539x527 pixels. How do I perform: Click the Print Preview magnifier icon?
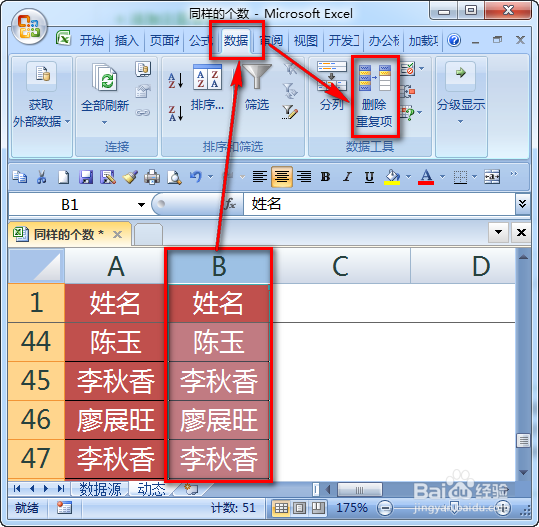174,177
